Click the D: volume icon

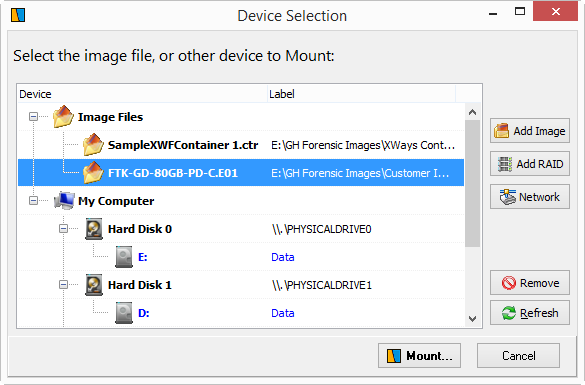(x=124, y=313)
